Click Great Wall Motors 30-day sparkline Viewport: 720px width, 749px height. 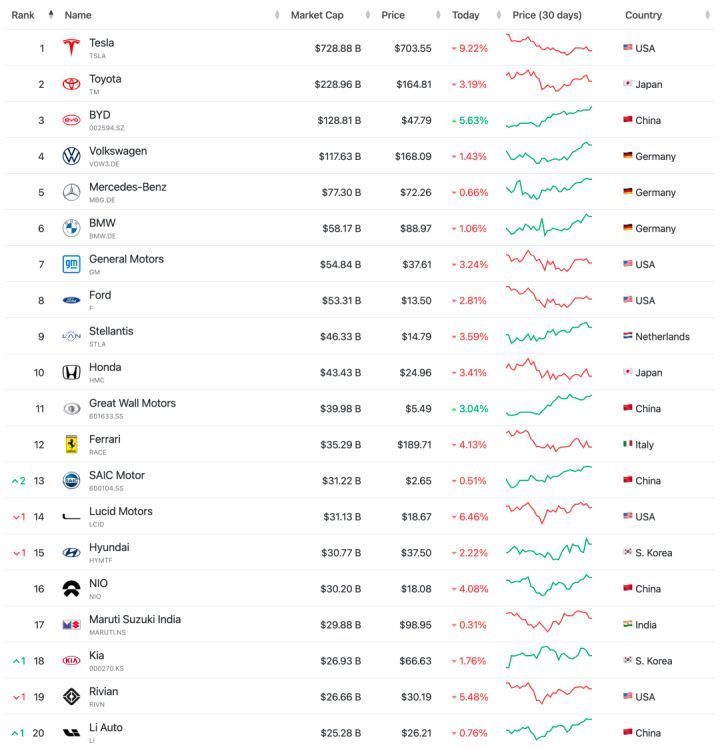548,406
